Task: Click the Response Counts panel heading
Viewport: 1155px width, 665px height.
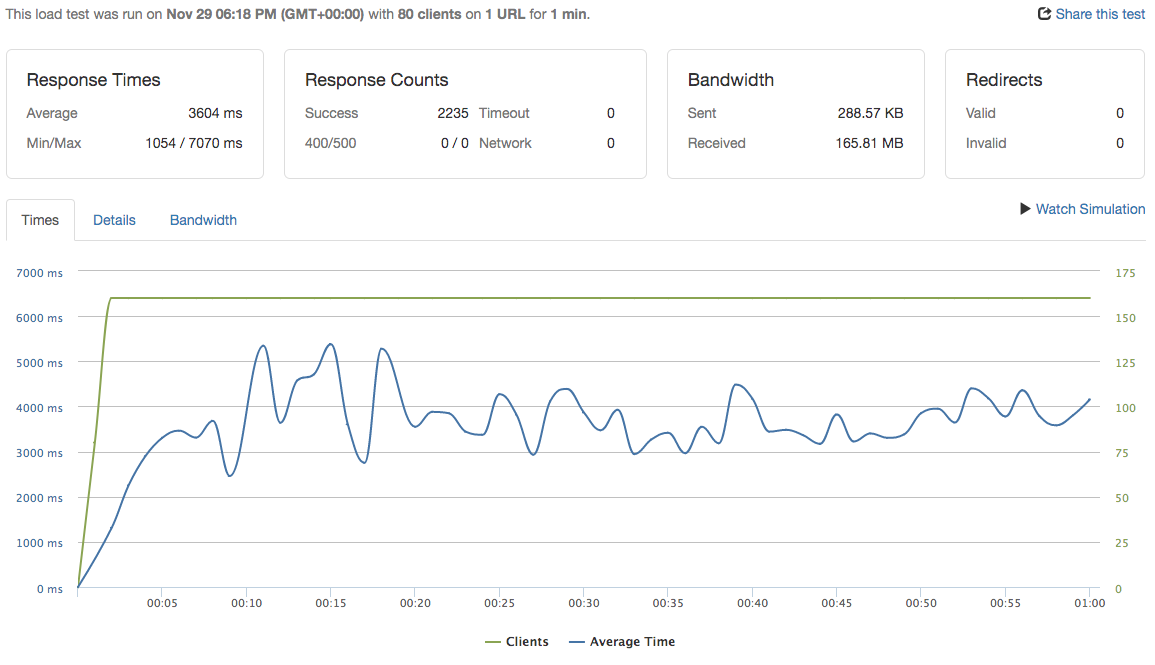Action: [x=376, y=80]
